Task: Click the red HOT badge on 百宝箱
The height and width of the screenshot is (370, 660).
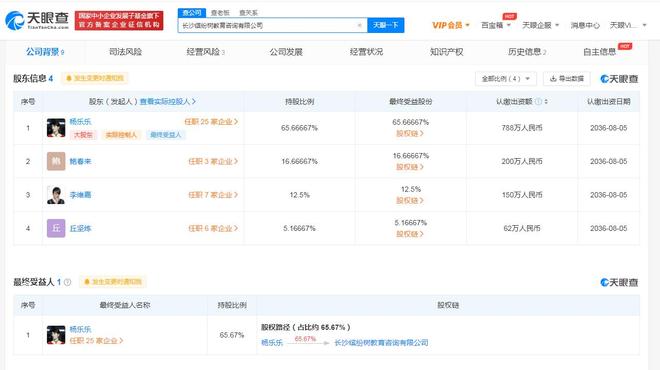Action: point(509,16)
